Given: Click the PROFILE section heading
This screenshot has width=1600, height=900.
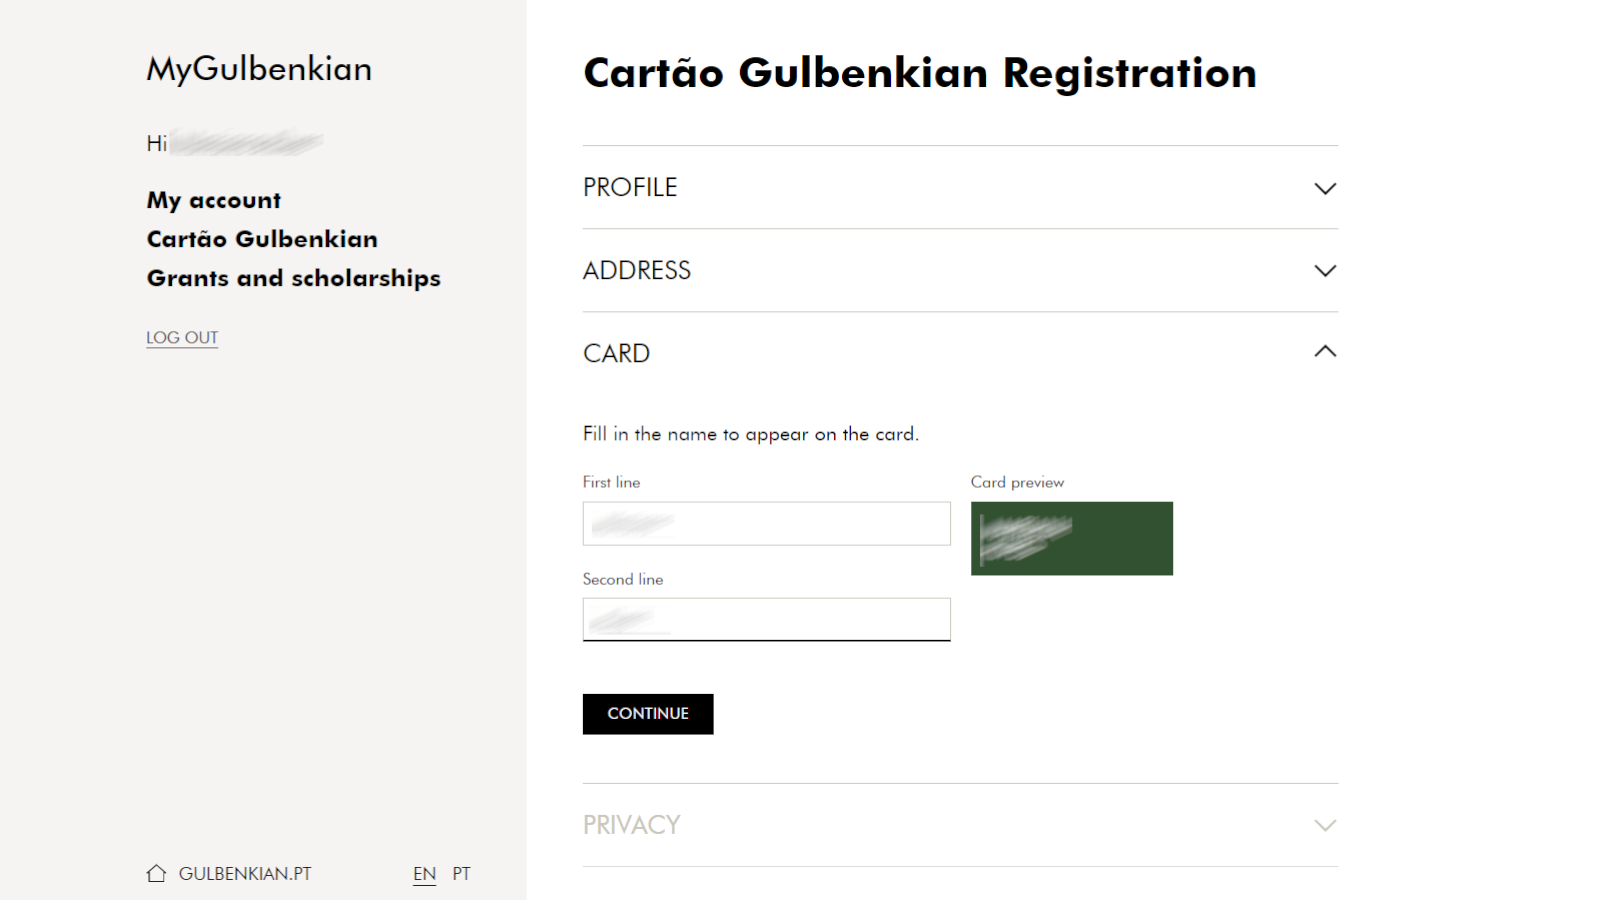Looking at the screenshot, I should coord(630,188).
